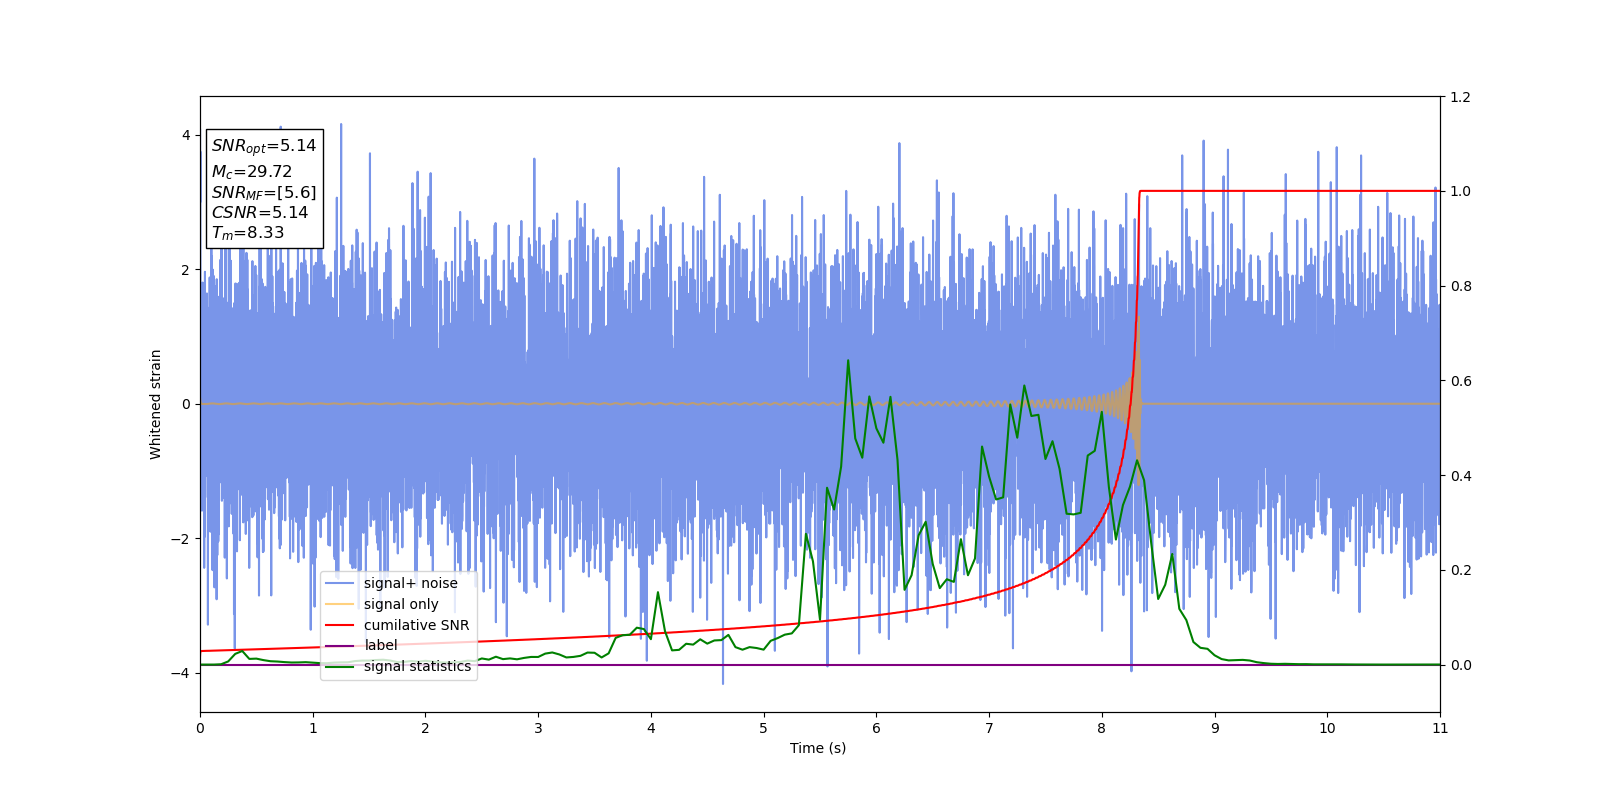Click the green line swatch for signal statistics
The width and height of the screenshot is (1600, 800).
click(x=340, y=667)
